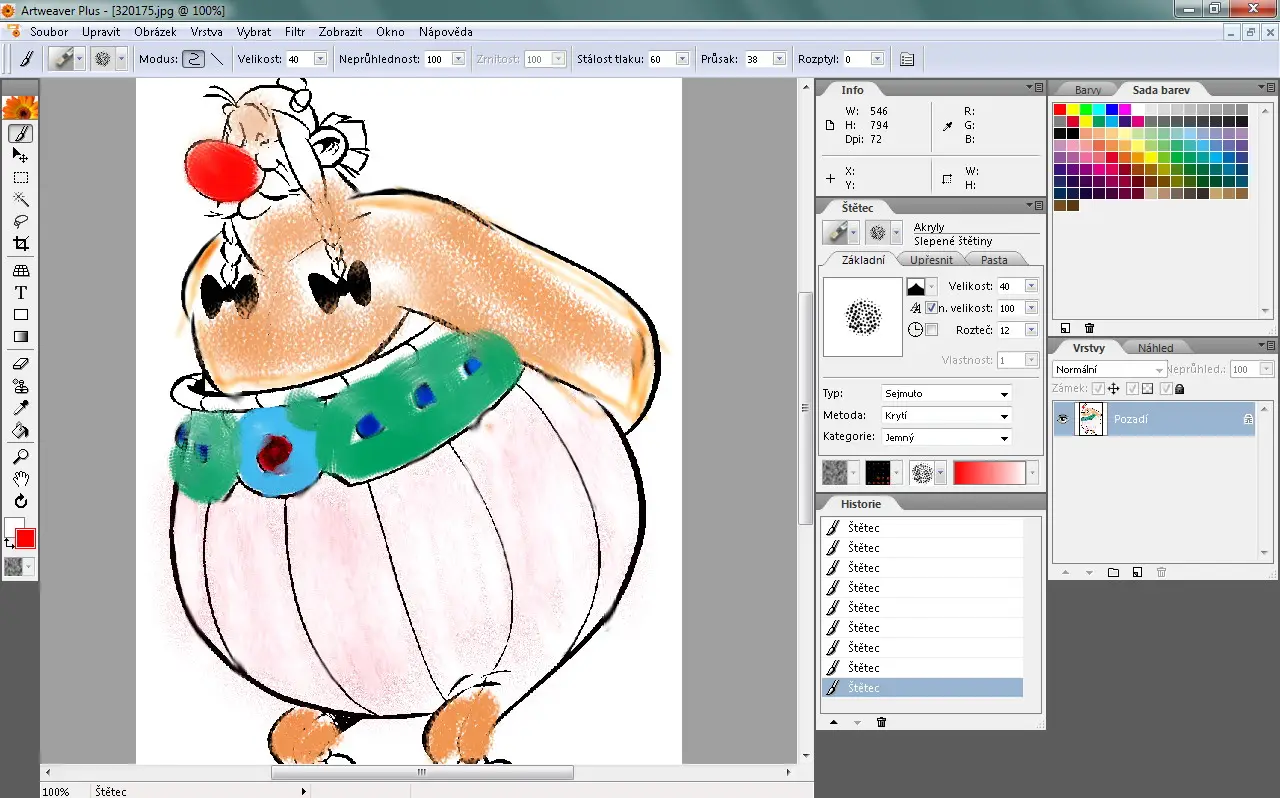1280x798 pixels.
Task: Select the Lasso tool
Action: pyautogui.click(x=20, y=221)
